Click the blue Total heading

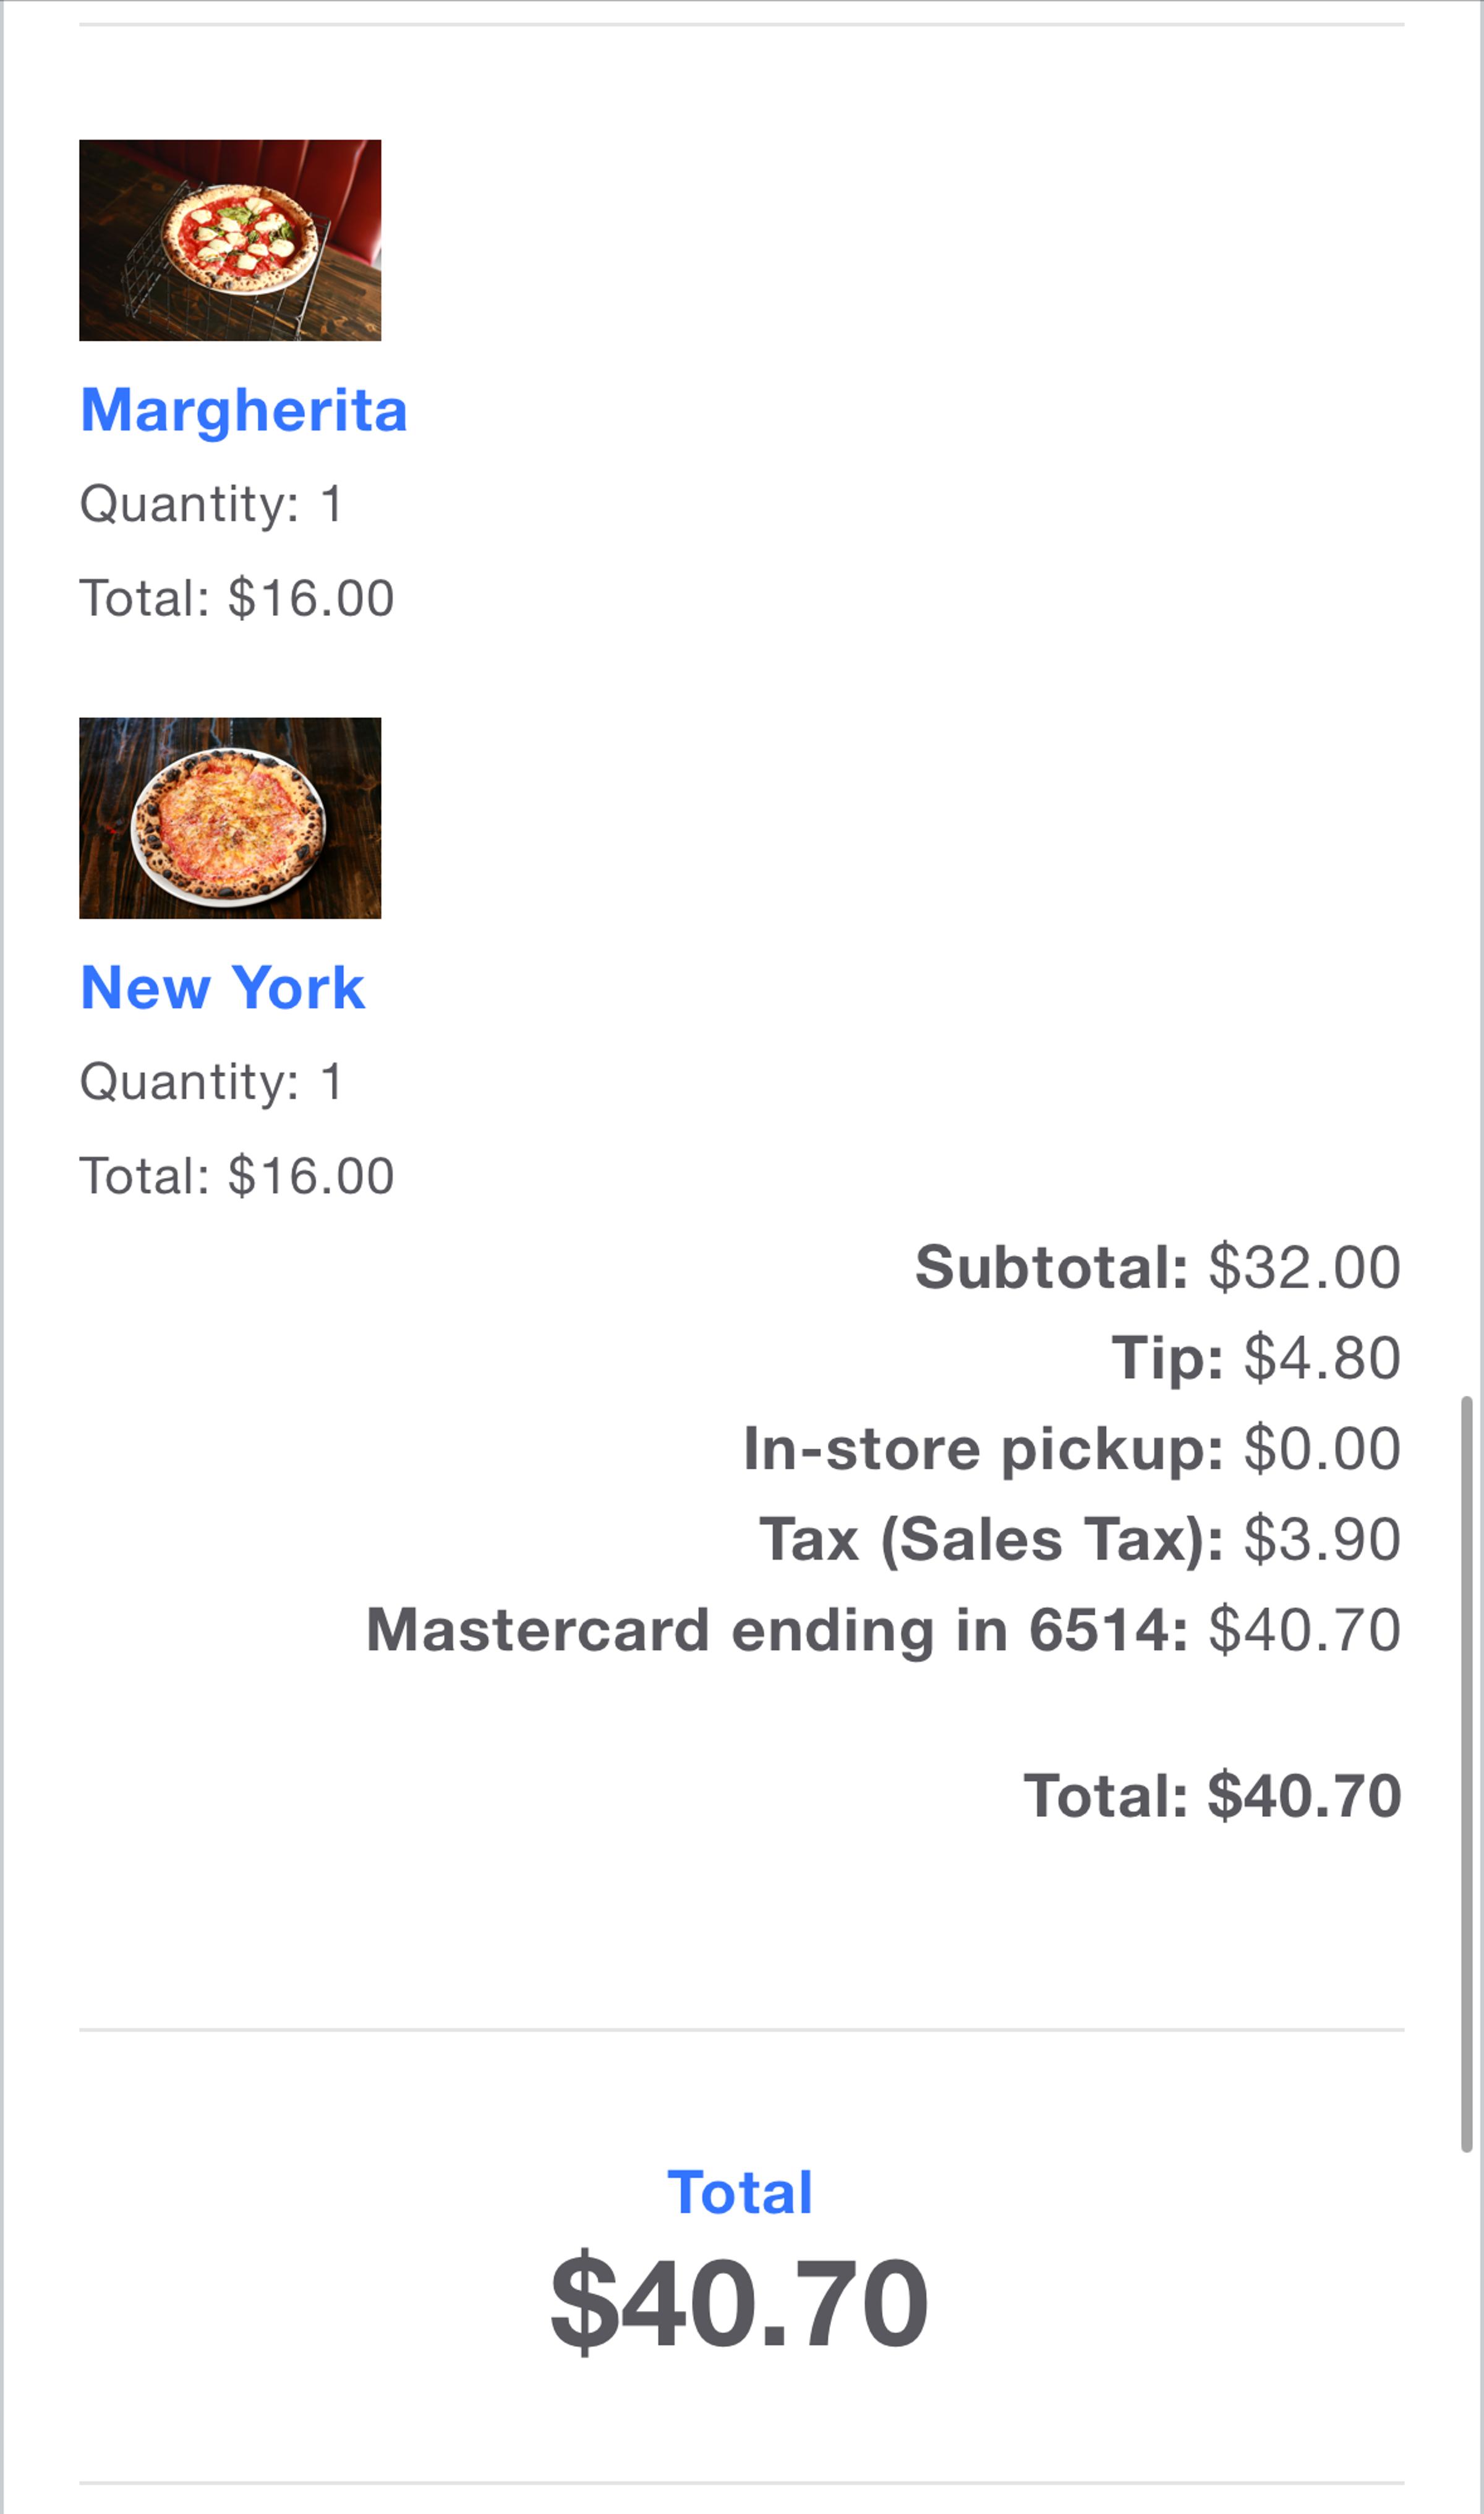tap(740, 2193)
